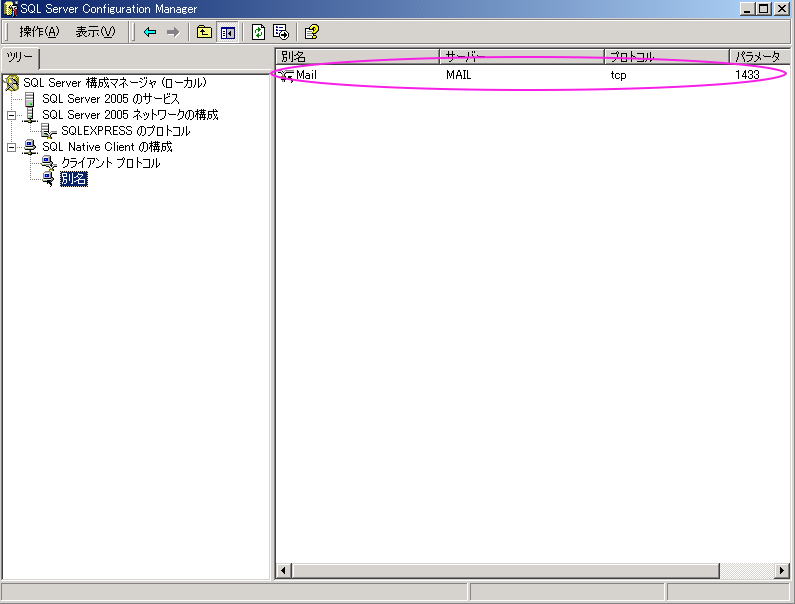The image size is (795, 604).
Task: Click the Refresh toolbar icon
Action: (258, 32)
